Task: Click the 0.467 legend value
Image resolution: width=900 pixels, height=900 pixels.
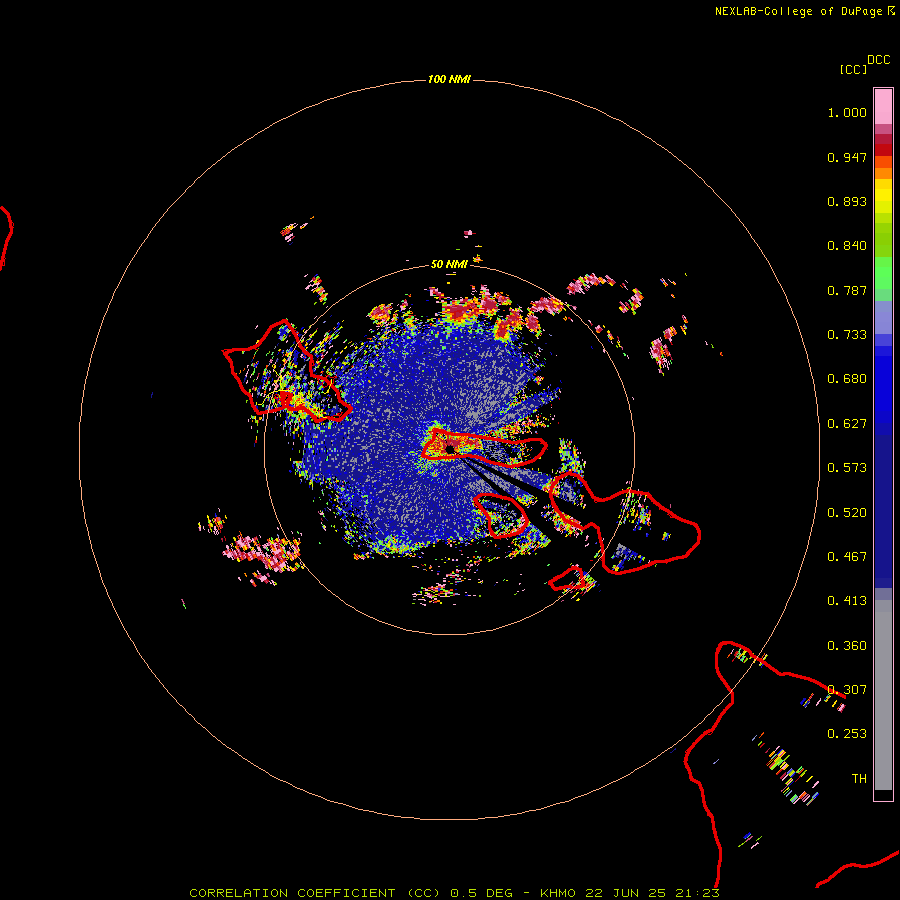Action: pyautogui.click(x=847, y=557)
